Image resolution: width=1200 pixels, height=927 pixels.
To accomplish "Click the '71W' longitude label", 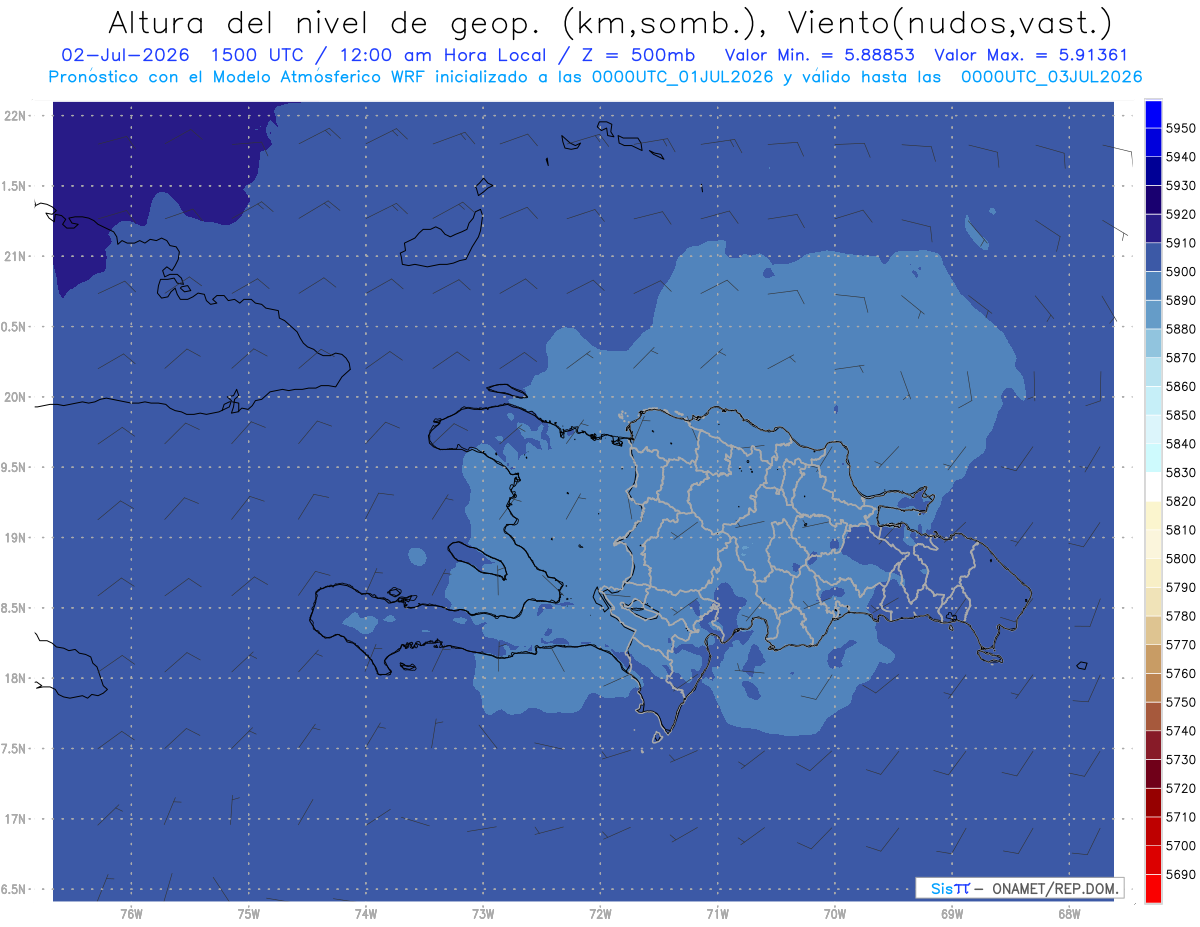I will (x=717, y=914).
